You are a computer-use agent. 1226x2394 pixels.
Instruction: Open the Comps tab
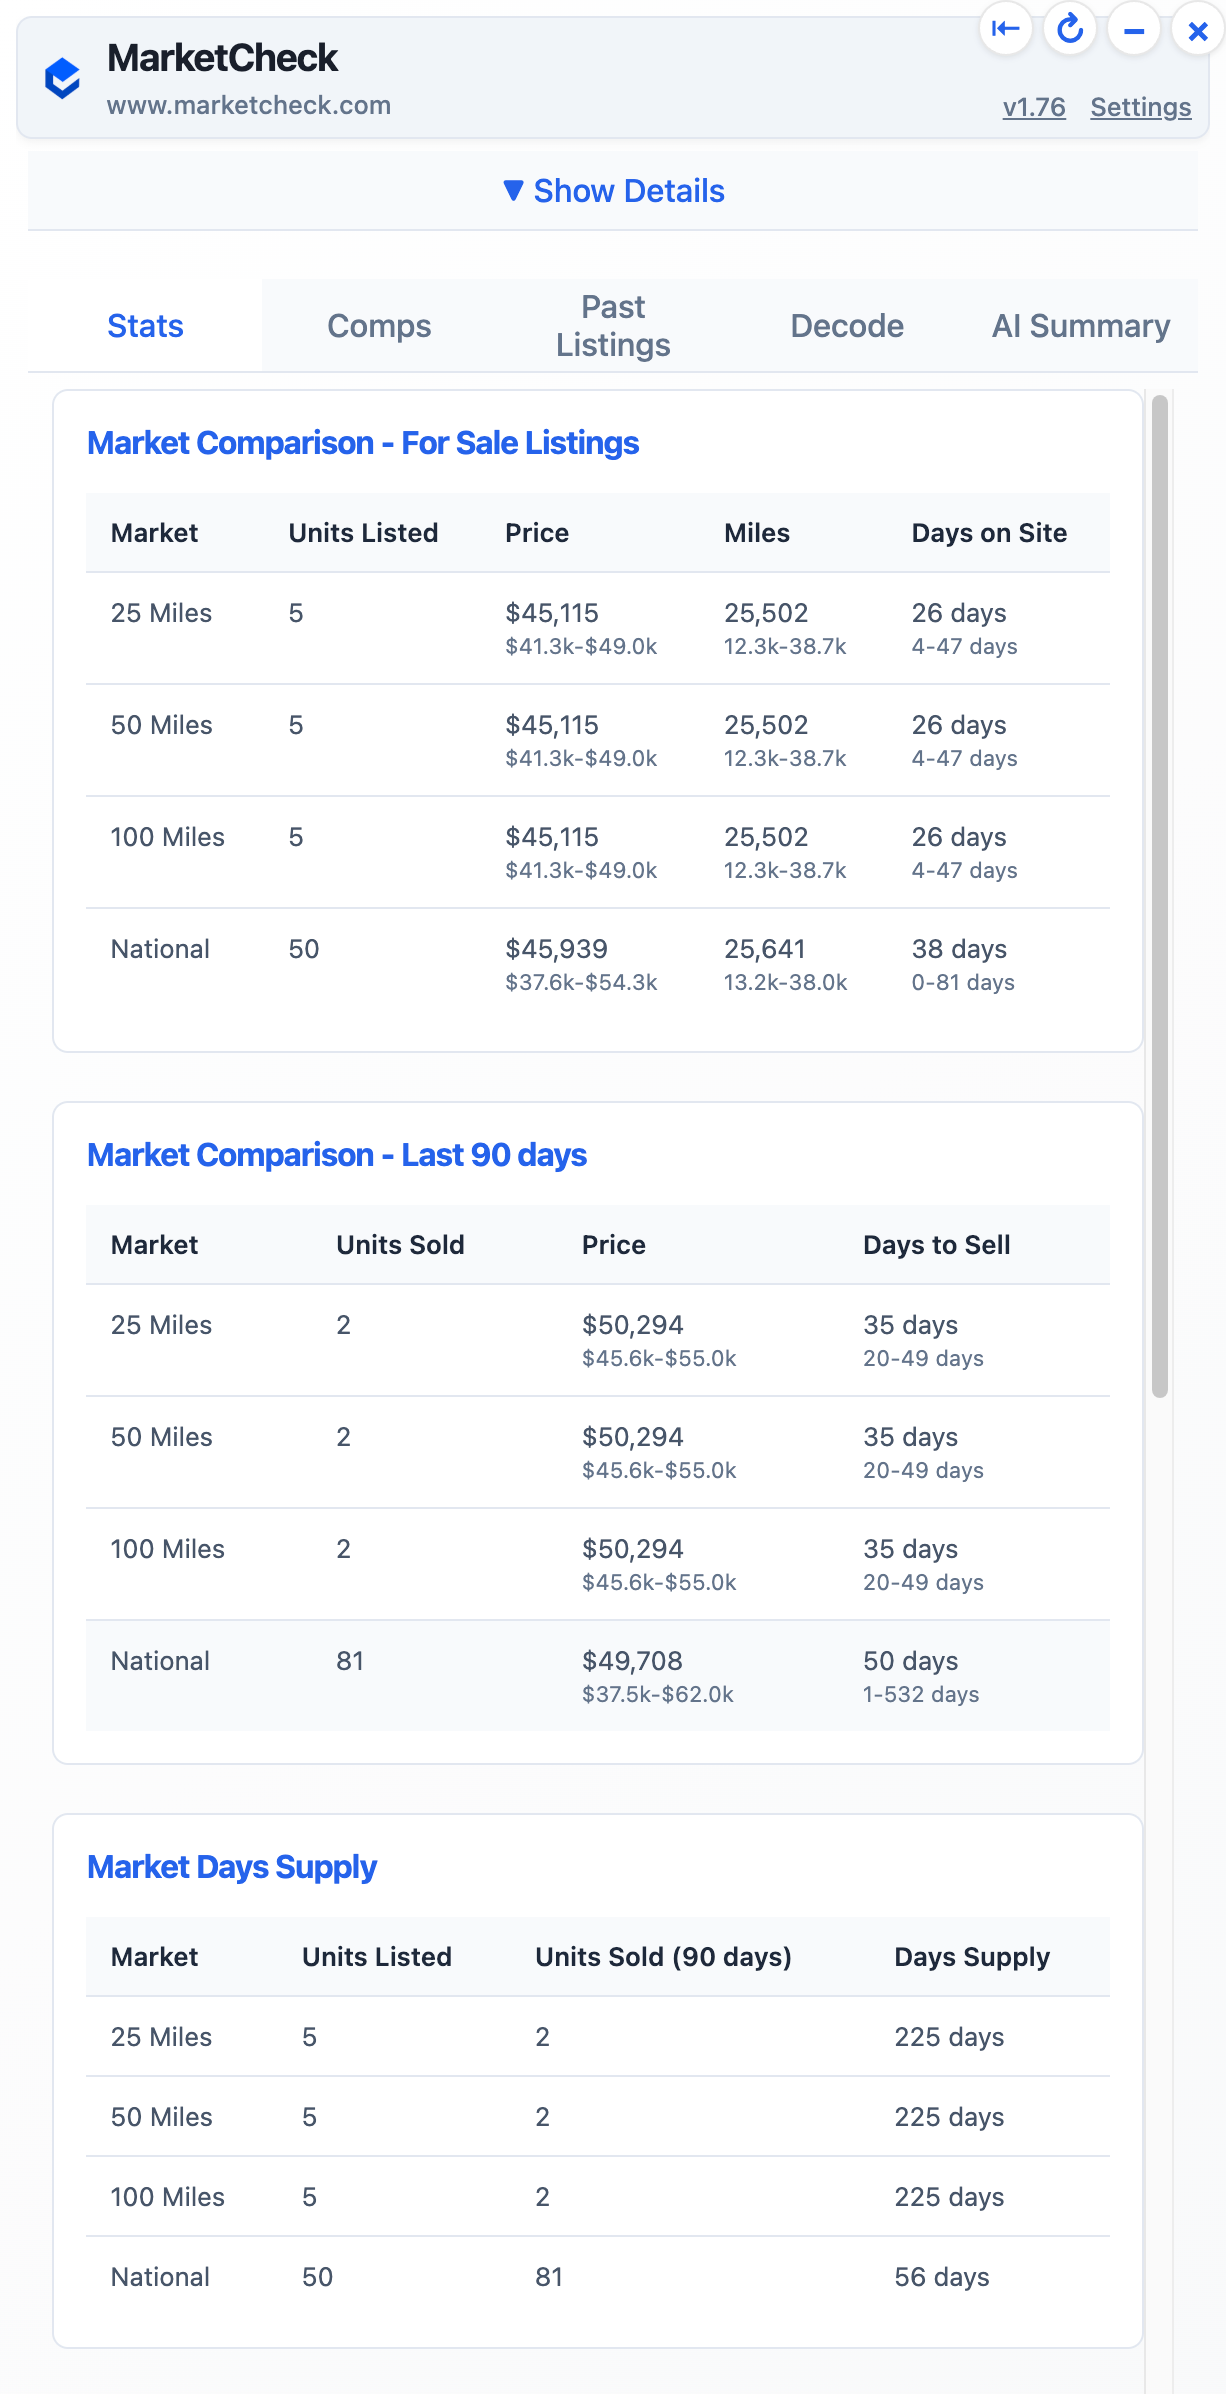click(x=379, y=326)
